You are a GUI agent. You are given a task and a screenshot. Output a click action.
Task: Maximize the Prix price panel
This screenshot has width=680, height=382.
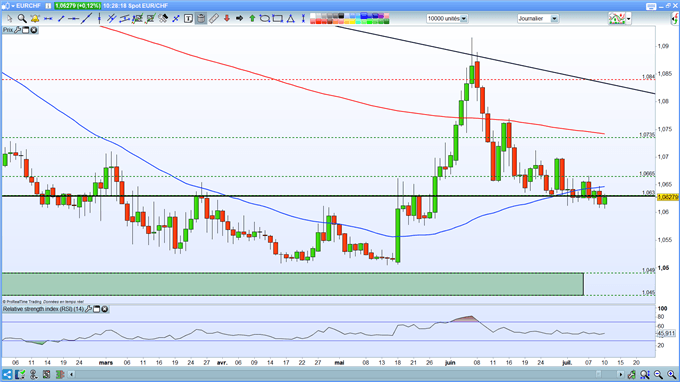pos(26,30)
